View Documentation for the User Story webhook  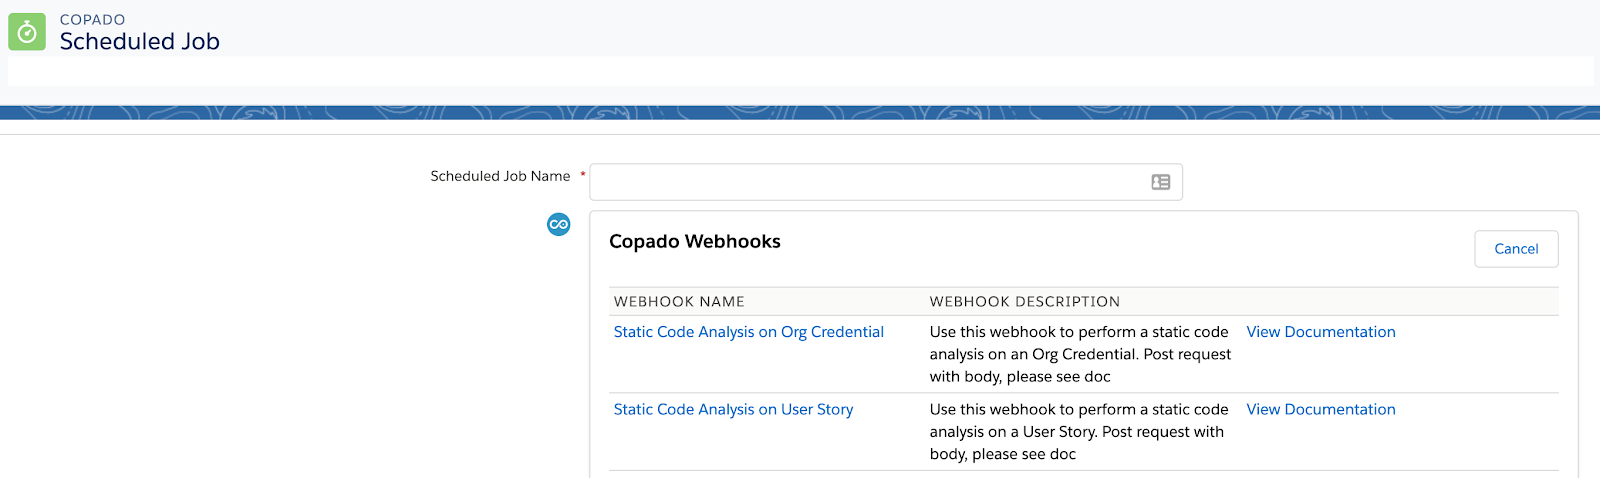[x=1320, y=409]
